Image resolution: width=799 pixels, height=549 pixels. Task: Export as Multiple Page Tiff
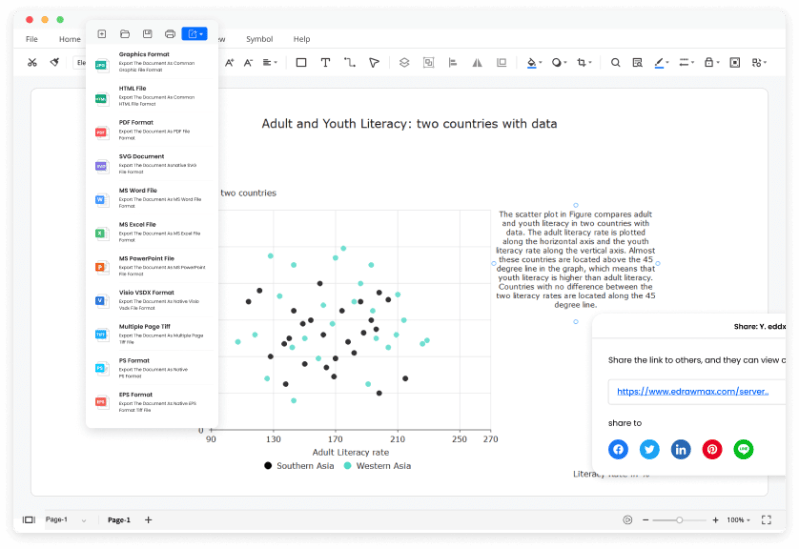click(x=152, y=334)
